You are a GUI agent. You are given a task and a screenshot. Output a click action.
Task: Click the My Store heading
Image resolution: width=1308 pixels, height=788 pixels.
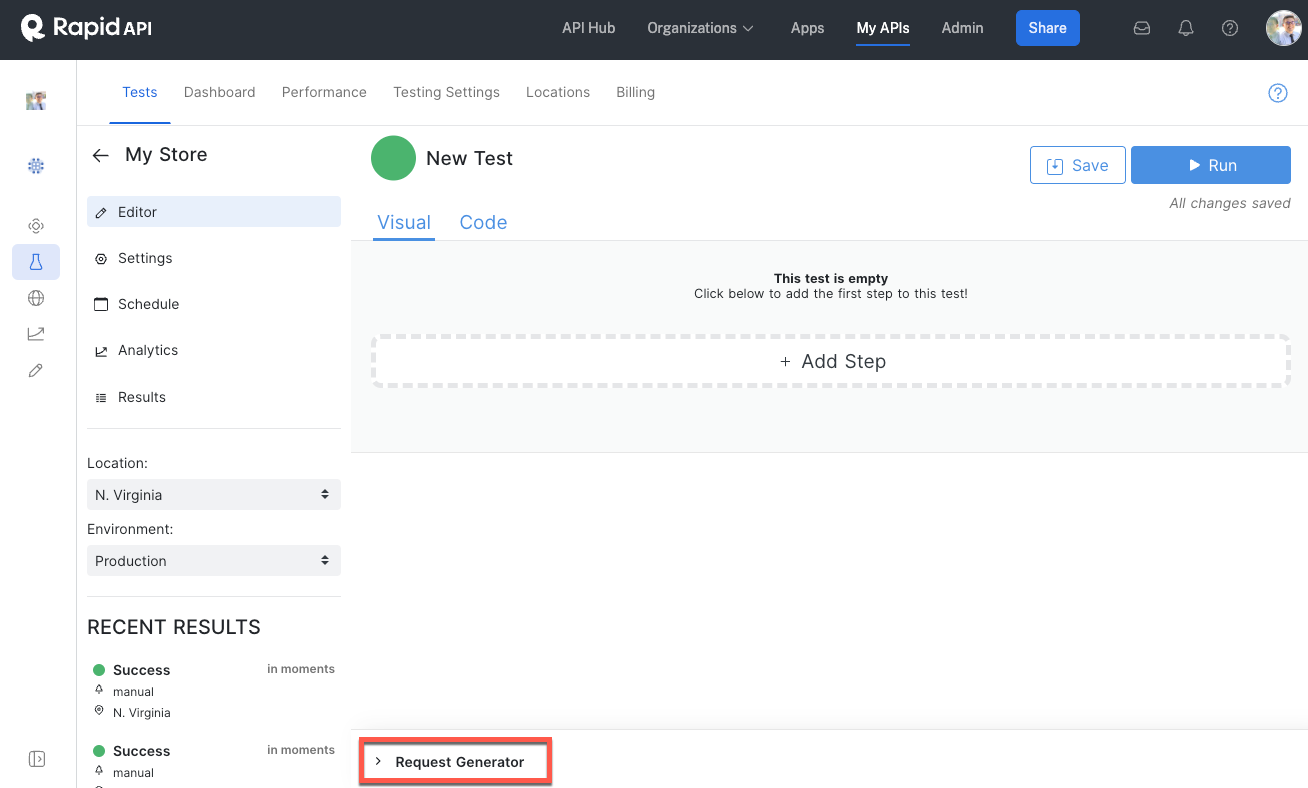pos(166,155)
